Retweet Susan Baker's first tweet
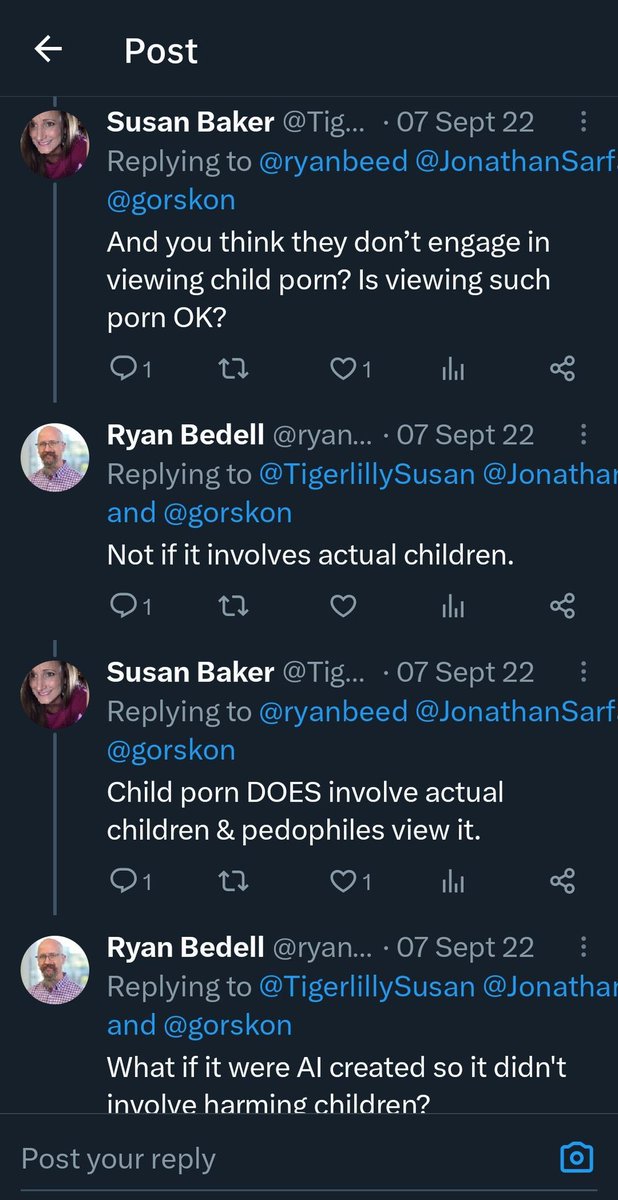The height and width of the screenshot is (1200, 618). pos(233,369)
